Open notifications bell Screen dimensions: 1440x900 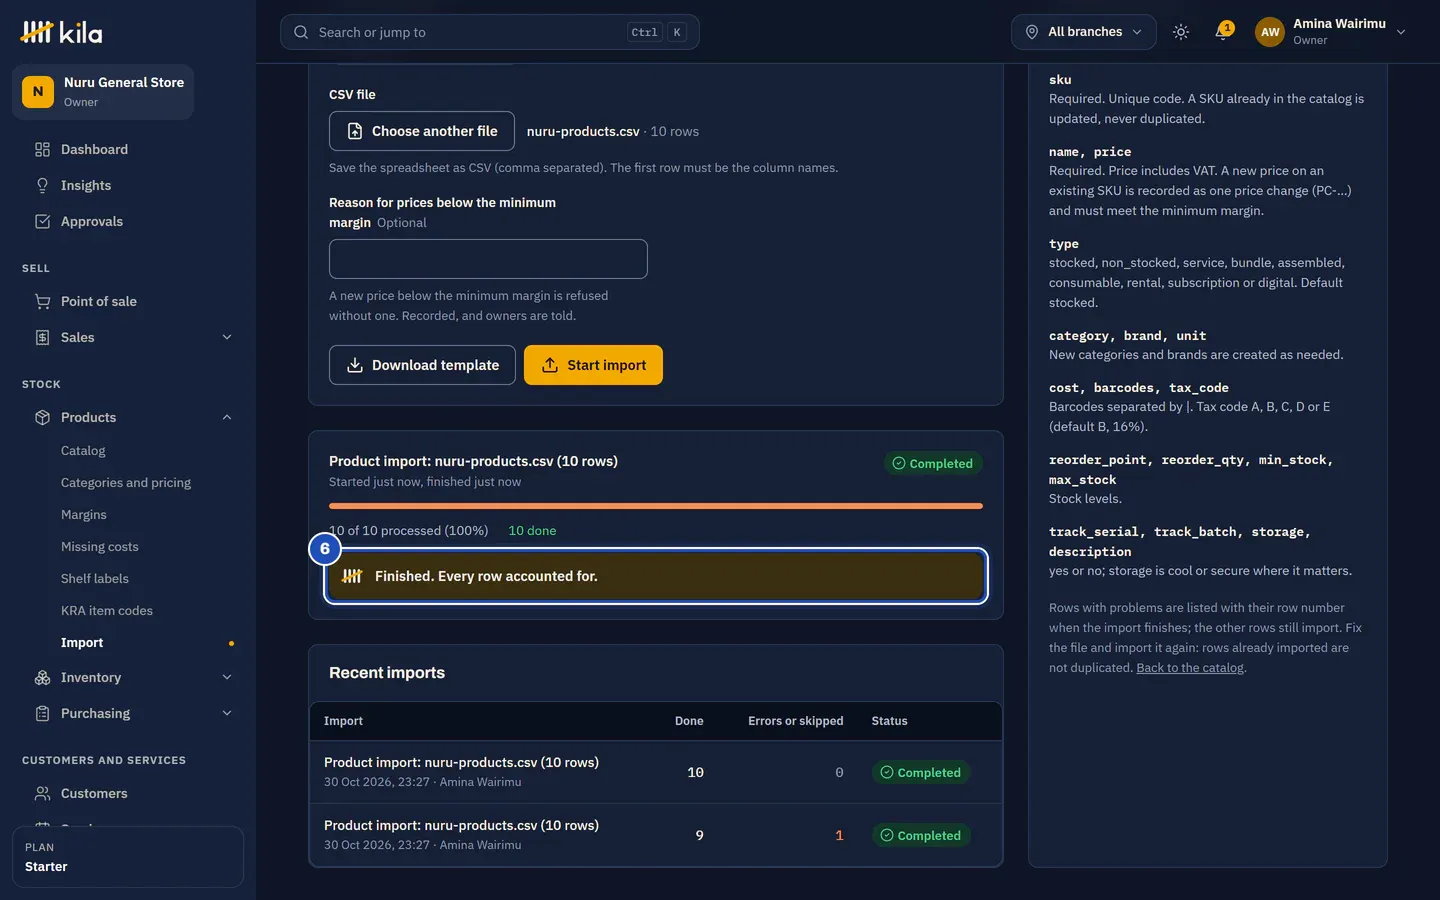[x=1222, y=32]
